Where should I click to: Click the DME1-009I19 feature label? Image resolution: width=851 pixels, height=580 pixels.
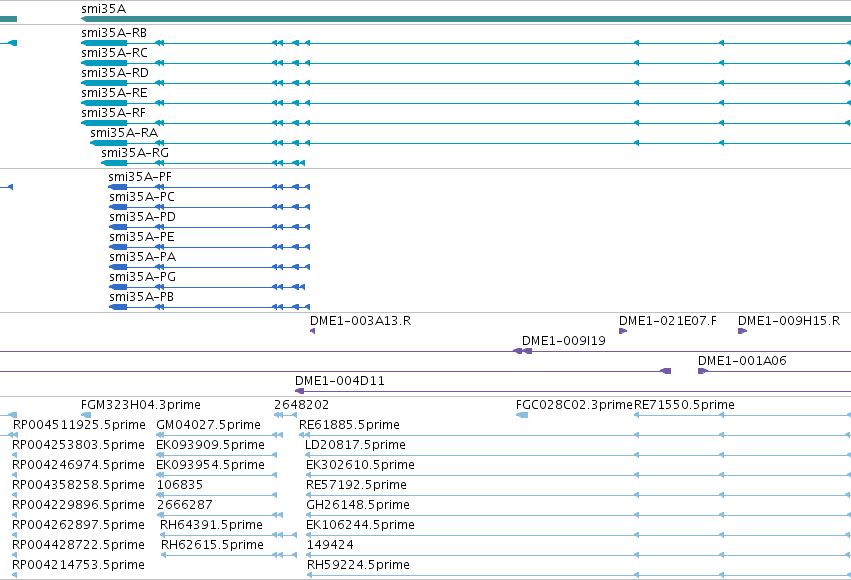tap(563, 341)
